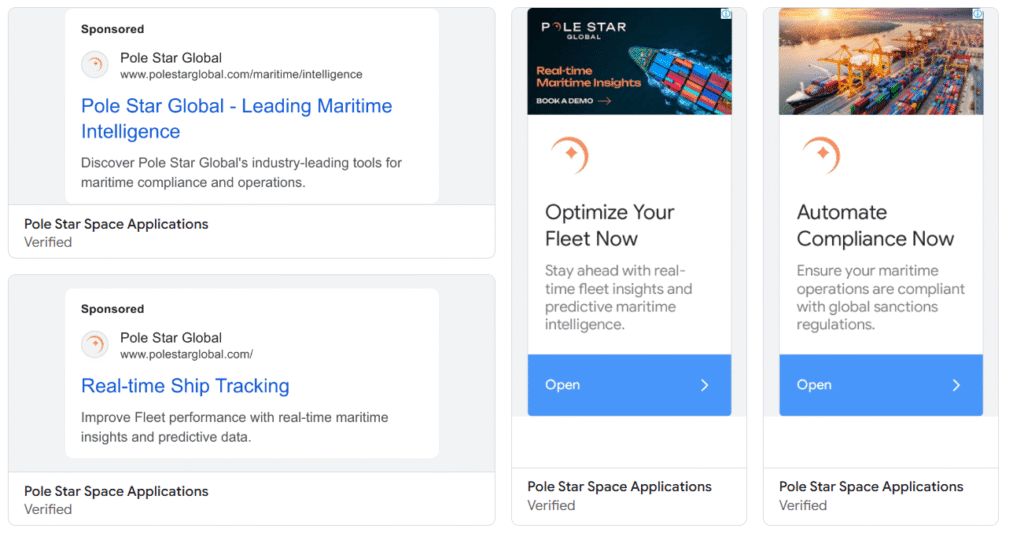
Task: Click the Pole Star logo in the Ship Tracking ad
Action: (x=95, y=345)
